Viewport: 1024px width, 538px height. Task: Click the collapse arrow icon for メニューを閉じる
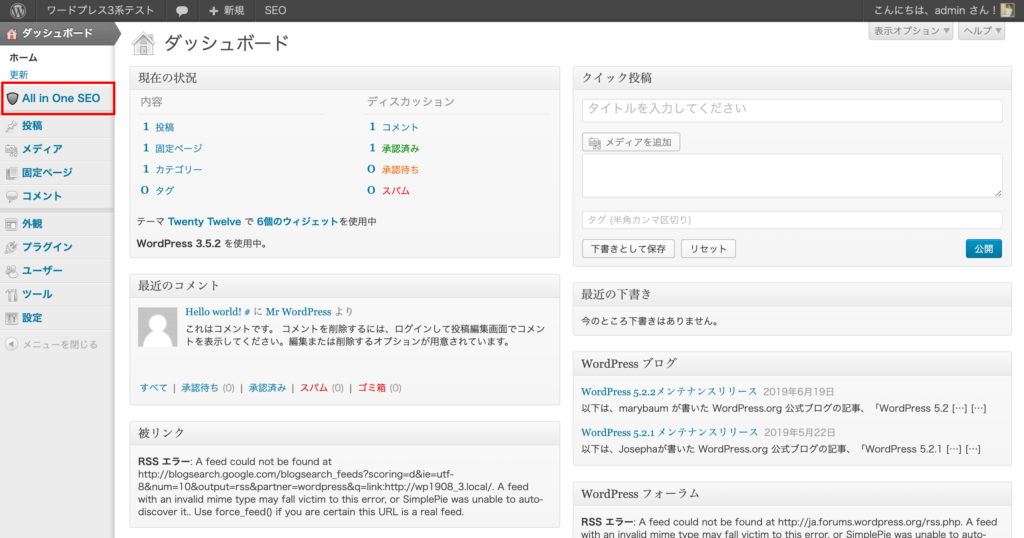(x=11, y=344)
